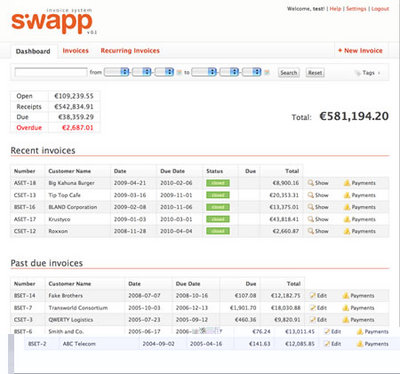
Task: Click Edit pencil icon for Smith and Co.
Action: pos(327,331)
